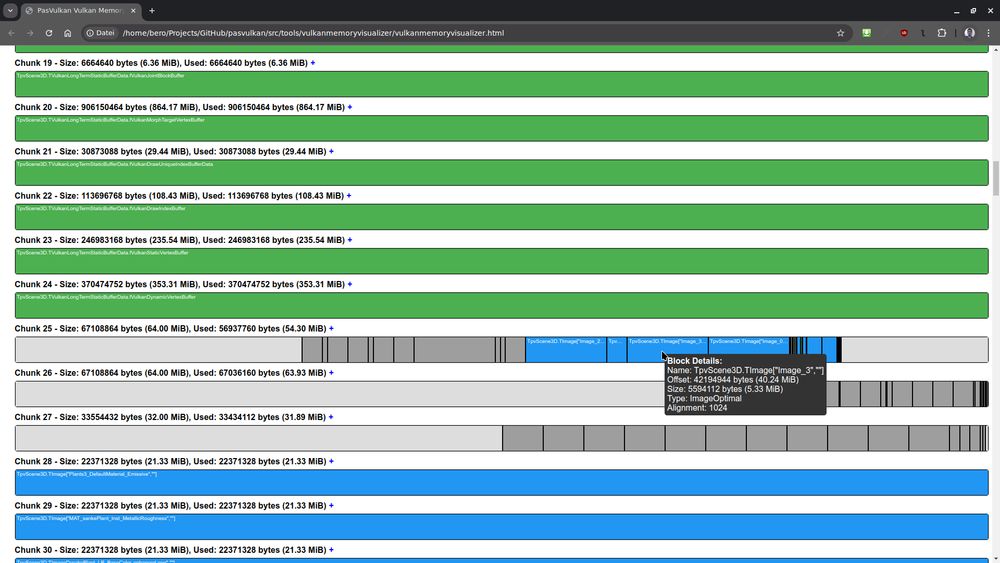Viewport: 1000px width, 563px height.
Task: Expand Chunk 23 details with plus sign
Action: tap(349, 240)
